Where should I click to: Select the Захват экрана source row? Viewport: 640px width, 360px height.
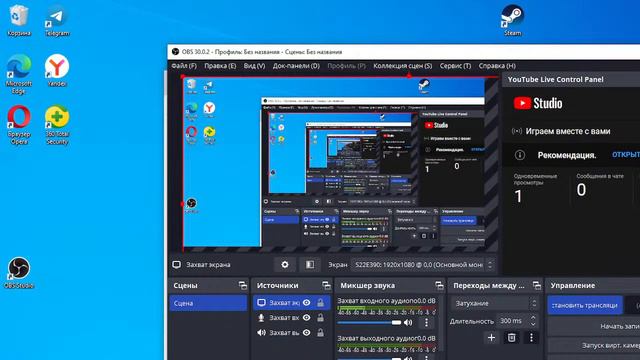(x=291, y=302)
